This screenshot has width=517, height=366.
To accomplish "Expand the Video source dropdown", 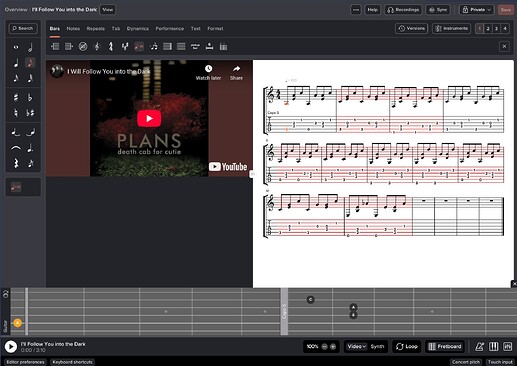I will pyautogui.click(x=356, y=347).
